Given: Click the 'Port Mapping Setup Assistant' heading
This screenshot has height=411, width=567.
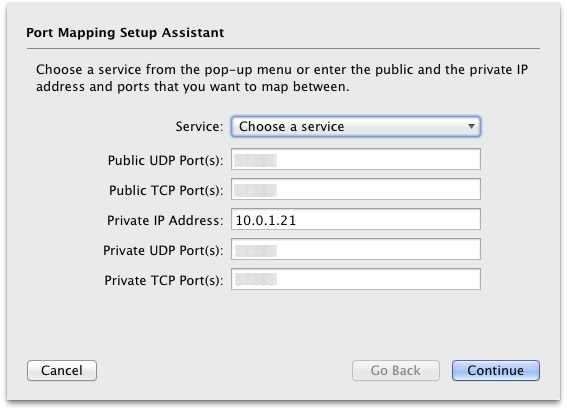Looking at the screenshot, I should coord(125,33).
